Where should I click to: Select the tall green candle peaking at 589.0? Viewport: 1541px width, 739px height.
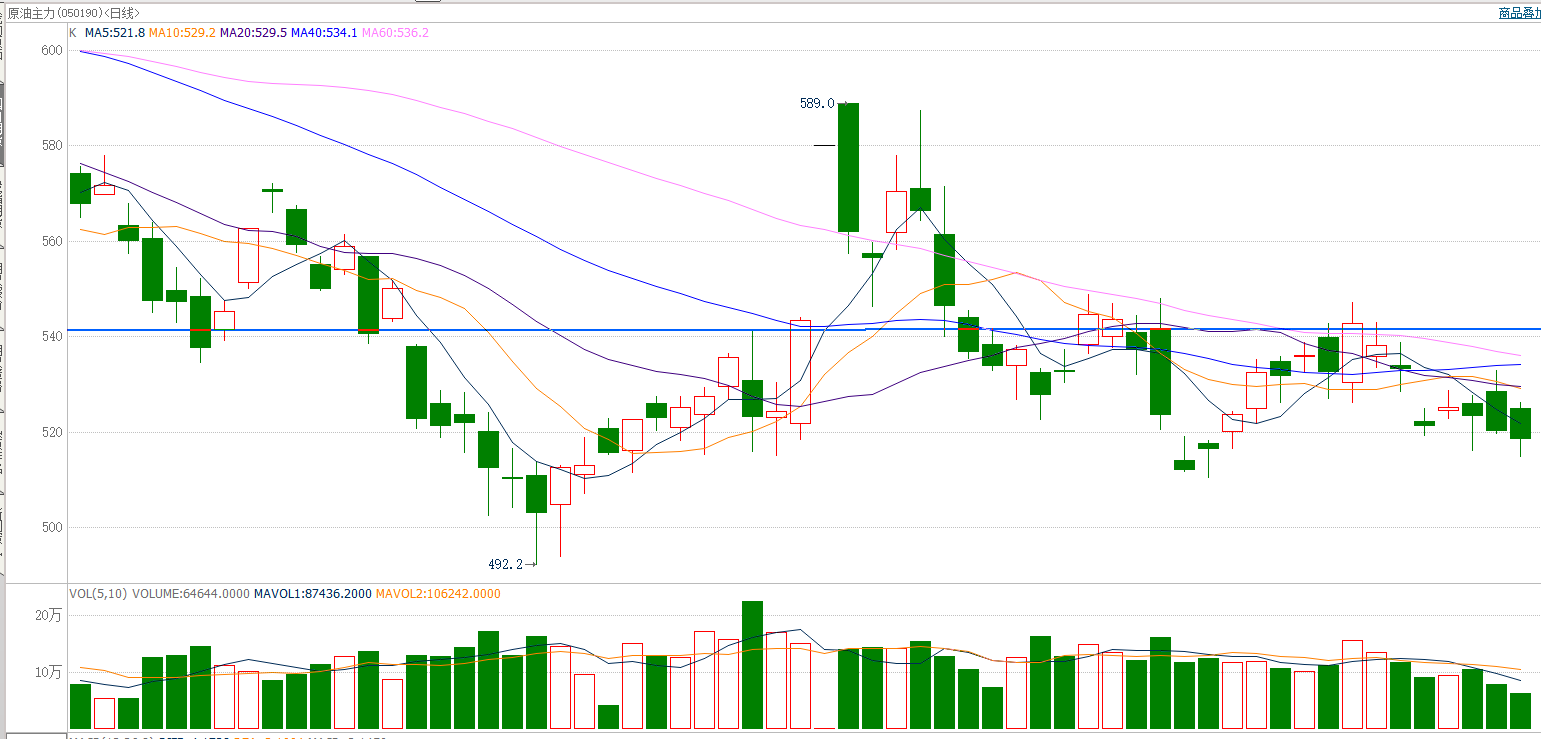[x=848, y=167]
